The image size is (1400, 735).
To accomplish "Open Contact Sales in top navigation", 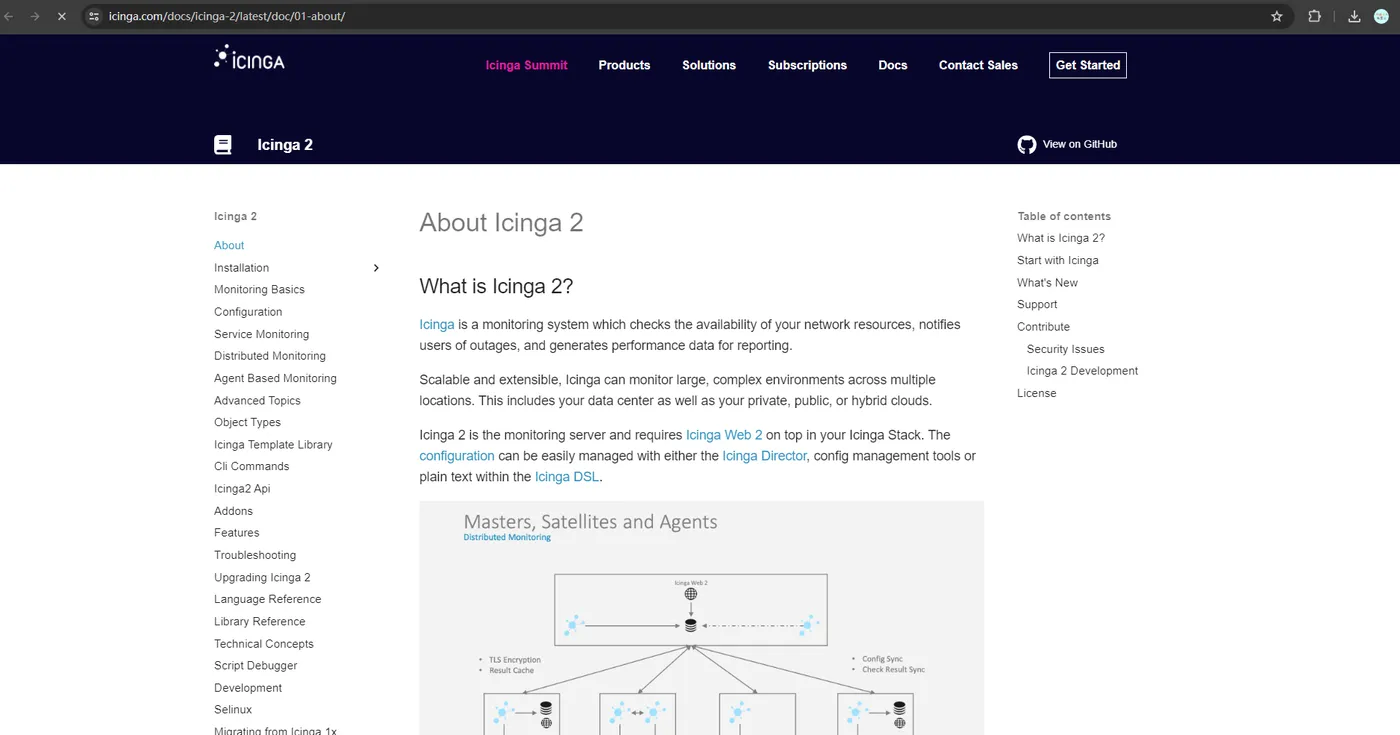I will 978,65.
